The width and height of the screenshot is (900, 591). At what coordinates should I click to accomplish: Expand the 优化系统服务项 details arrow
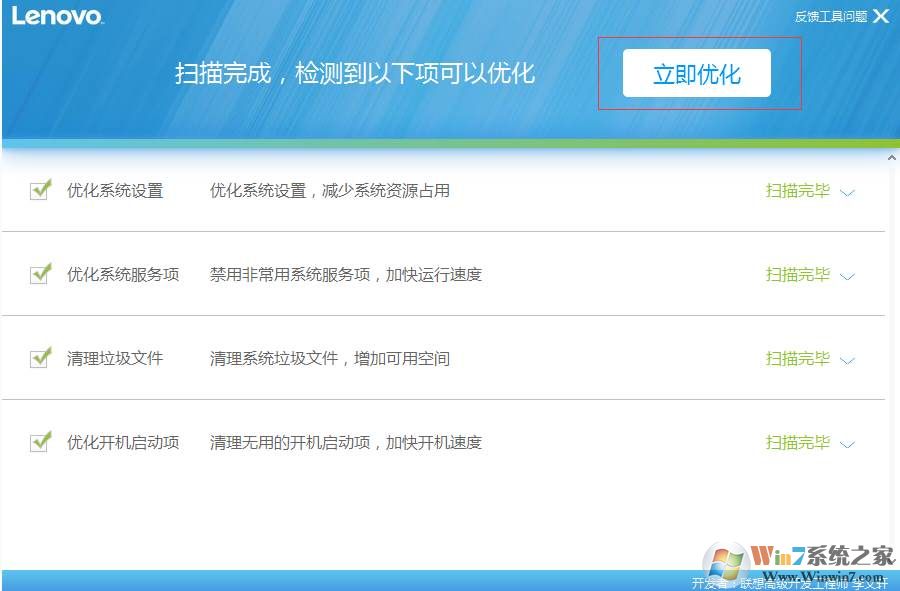847,277
